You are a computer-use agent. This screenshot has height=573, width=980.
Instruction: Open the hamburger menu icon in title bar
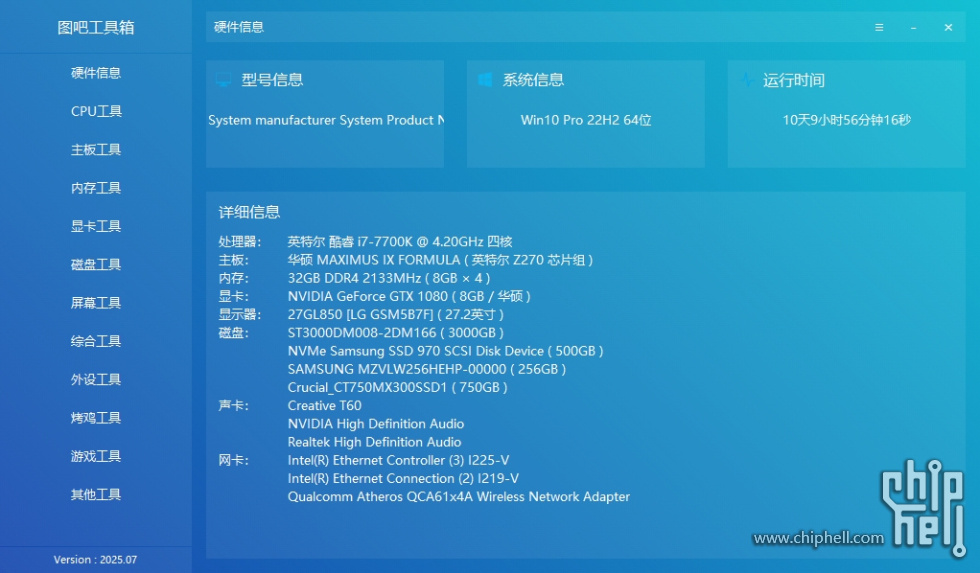pyautogui.click(x=879, y=27)
